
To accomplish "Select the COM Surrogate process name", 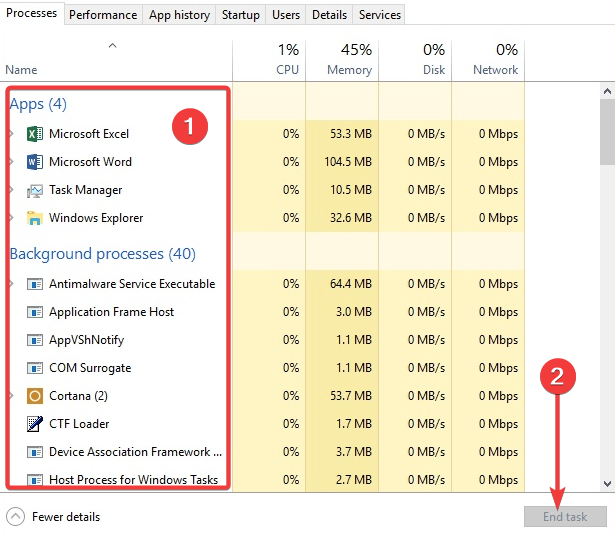I will (90, 368).
